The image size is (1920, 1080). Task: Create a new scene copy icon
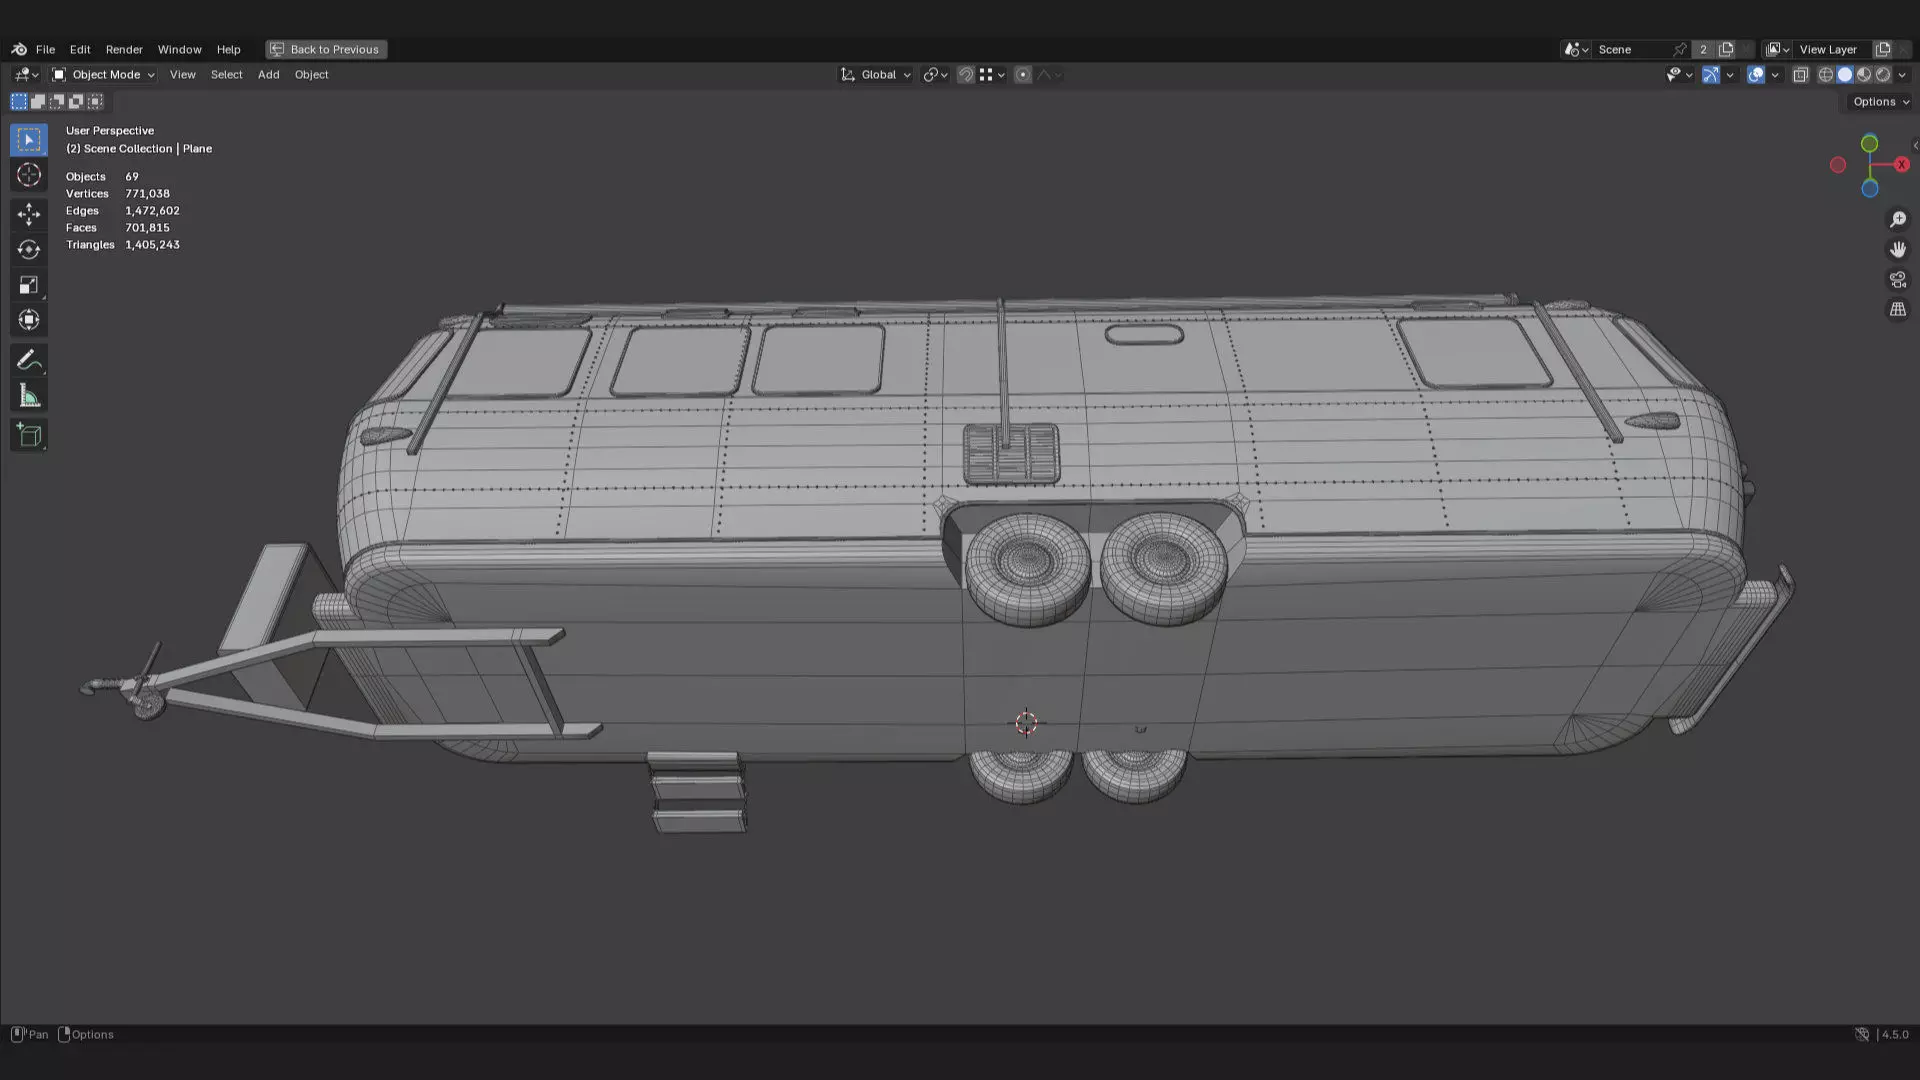tap(1726, 49)
